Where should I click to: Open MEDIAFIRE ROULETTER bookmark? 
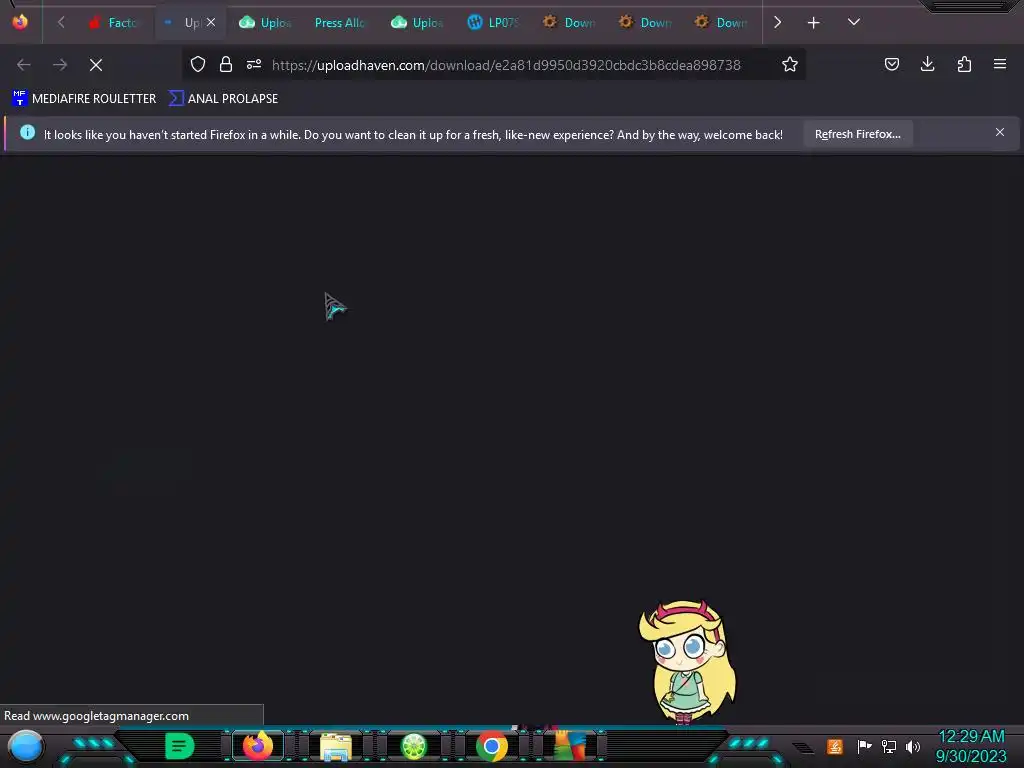(x=84, y=99)
